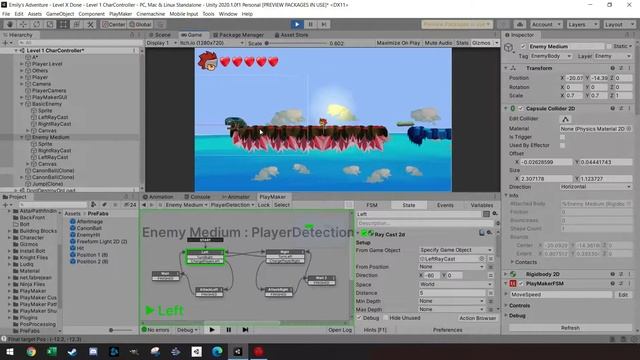This screenshot has height=360, width=640.
Task: Collapse Transform component foldout
Action: [x=506, y=68]
